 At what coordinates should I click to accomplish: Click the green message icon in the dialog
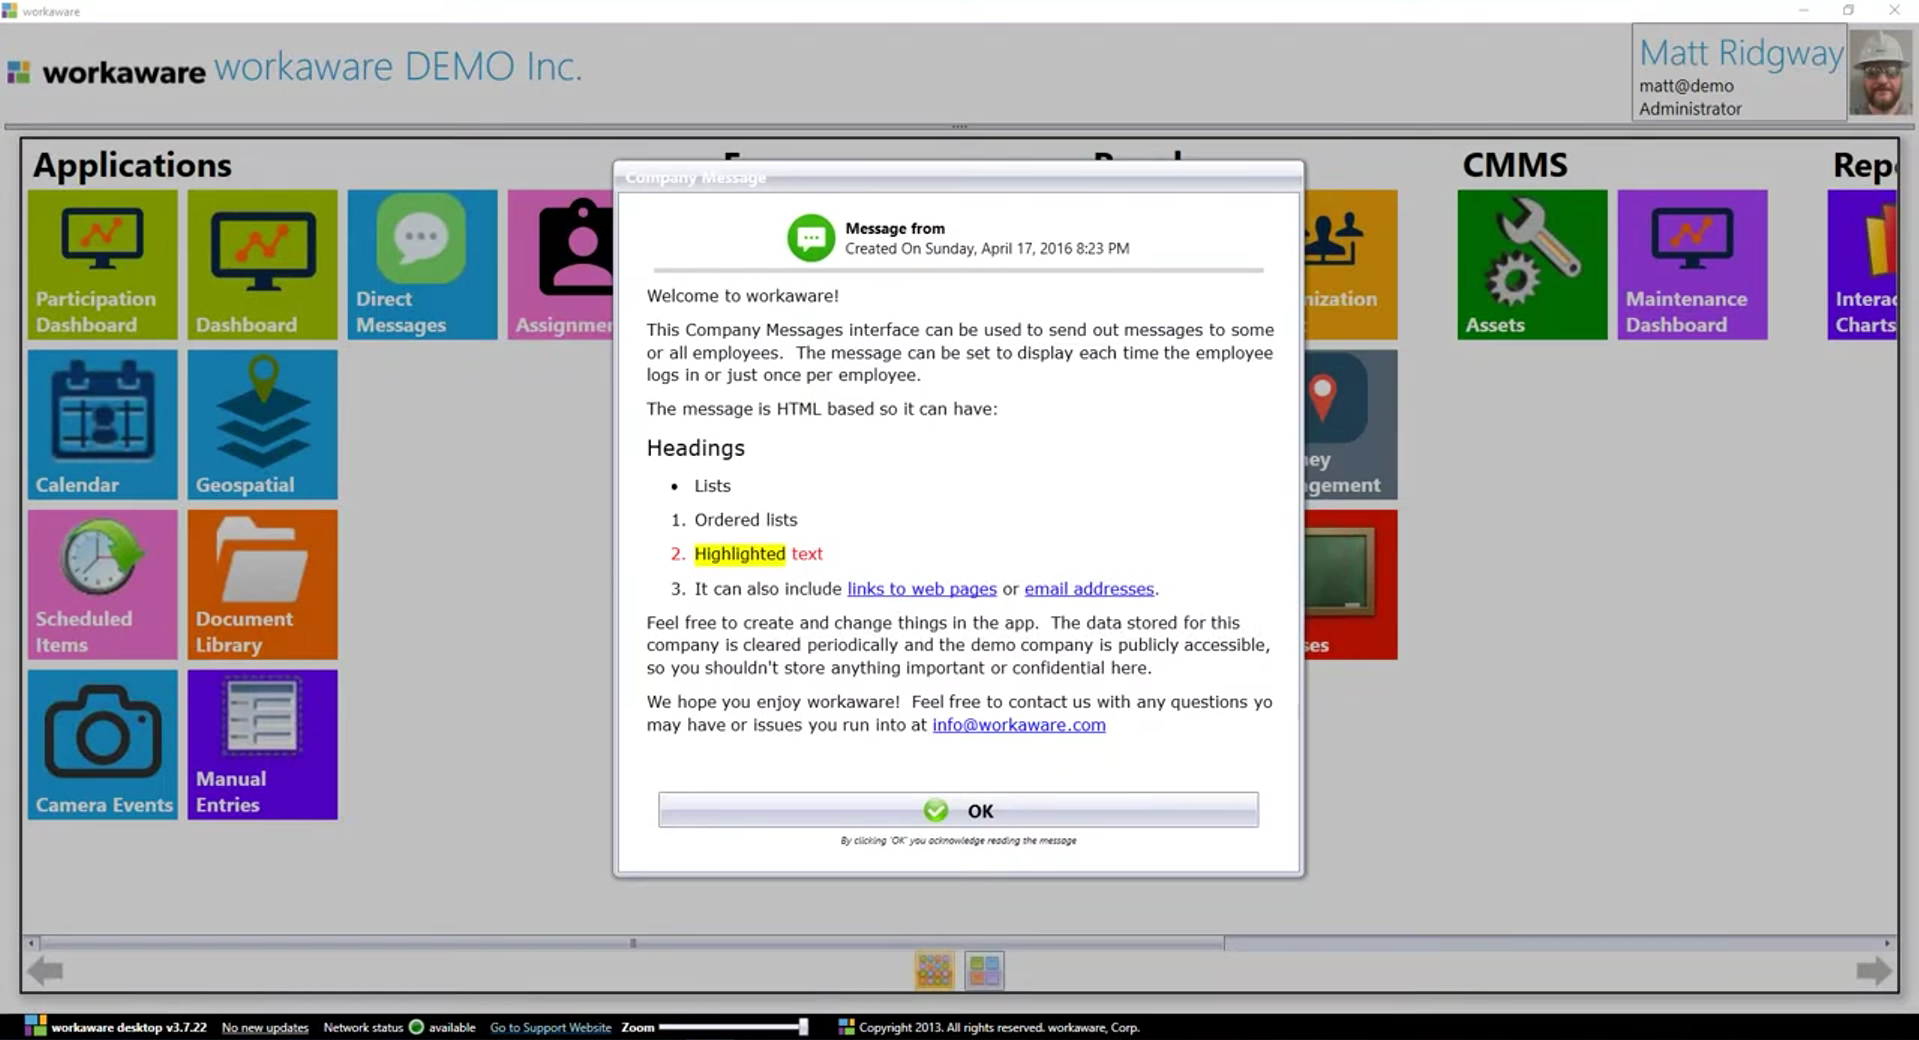tap(811, 238)
